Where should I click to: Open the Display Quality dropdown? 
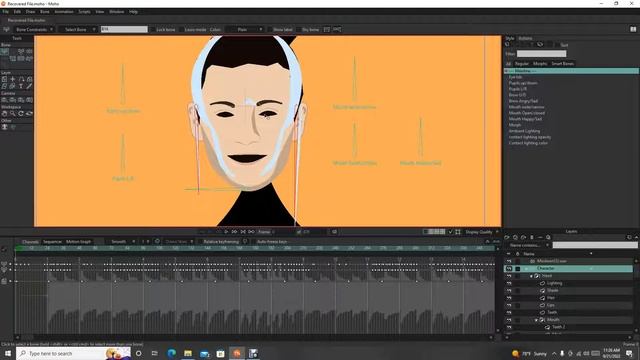[x=482, y=232]
